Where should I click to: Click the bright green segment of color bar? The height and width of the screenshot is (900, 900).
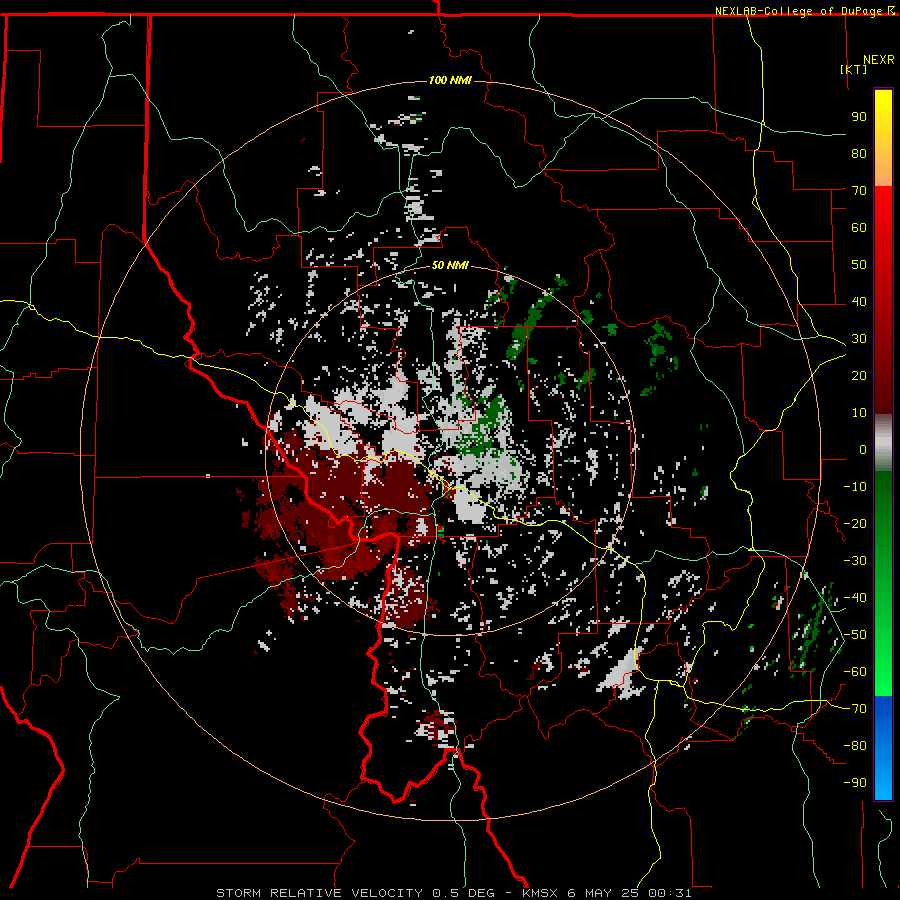coord(883,660)
